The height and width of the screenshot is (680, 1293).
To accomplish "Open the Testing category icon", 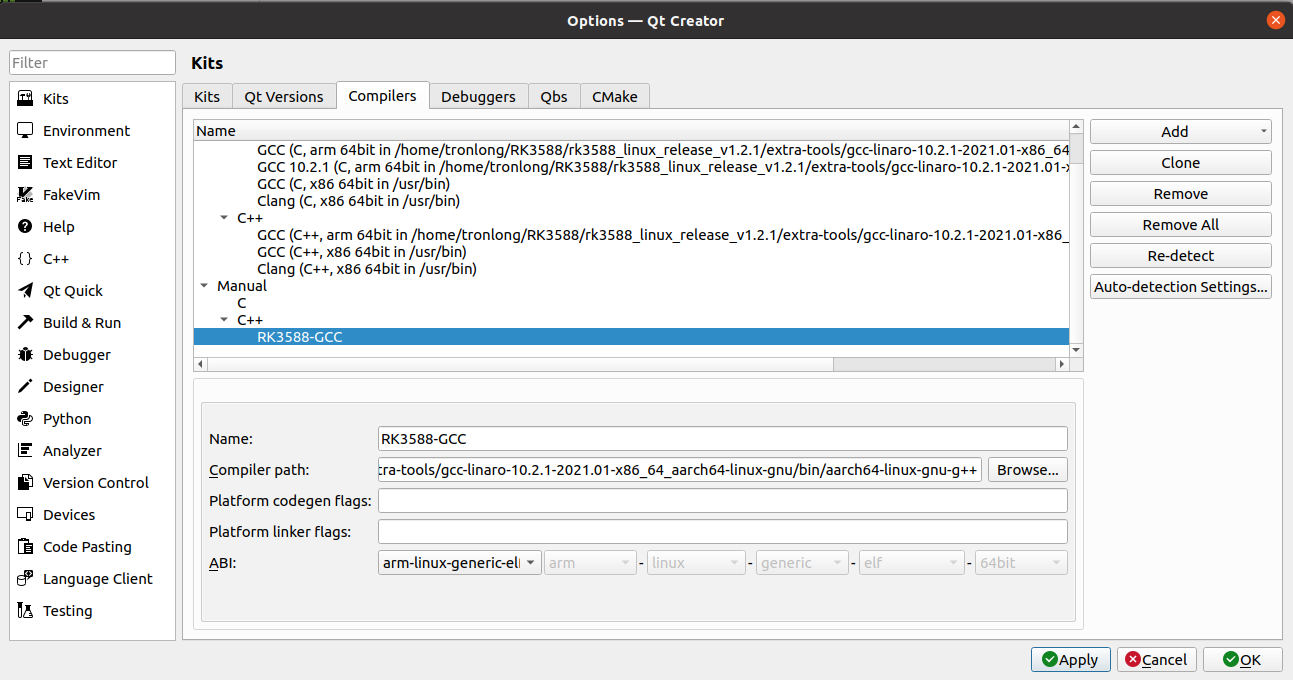I will click(26, 611).
